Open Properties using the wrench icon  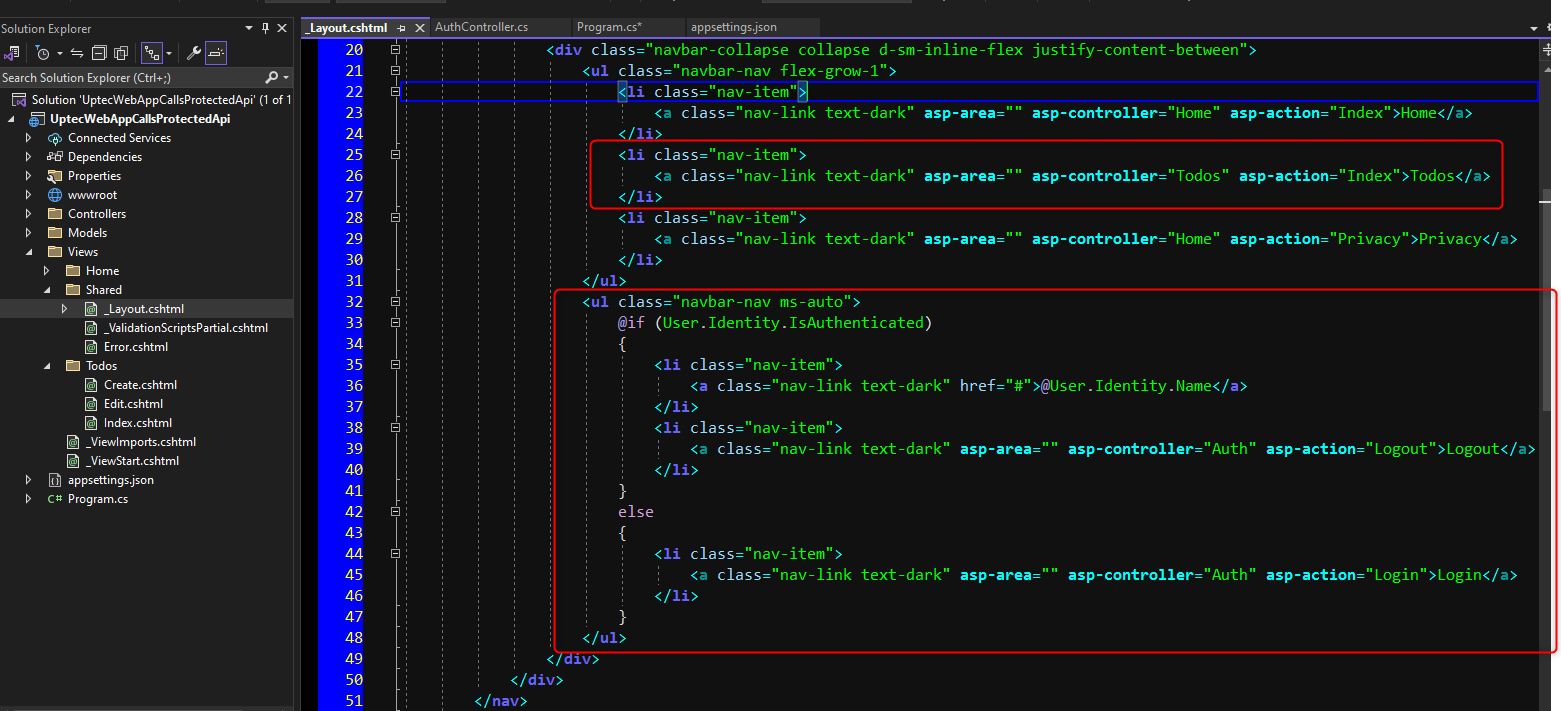[x=194, y=53]
